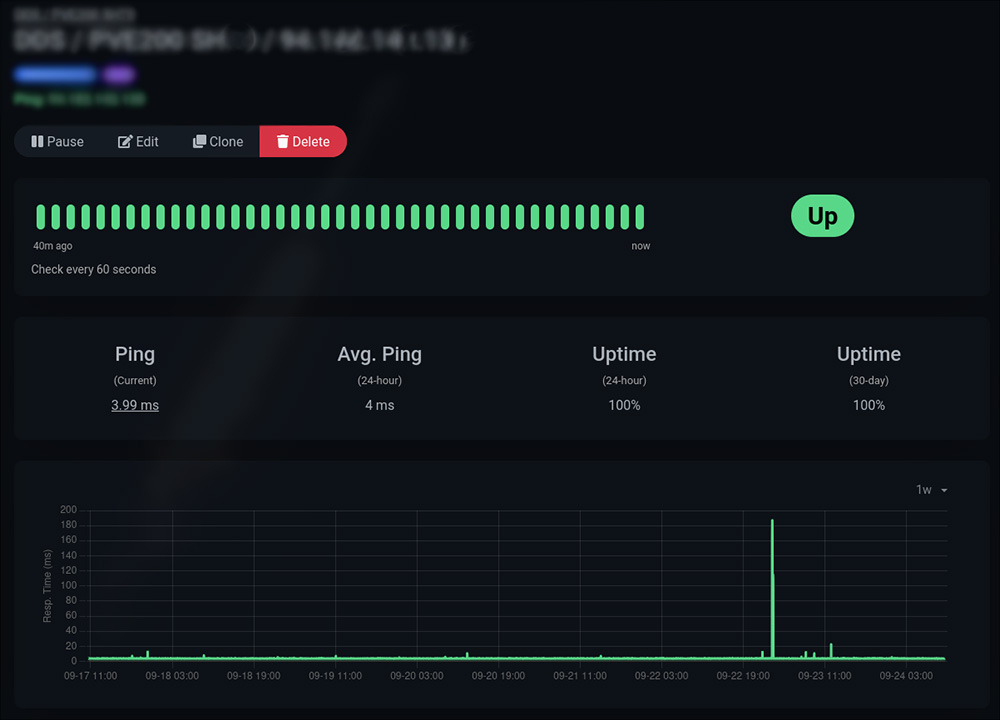Open the 1w chart period dropdown

click(x=931, y=490)
